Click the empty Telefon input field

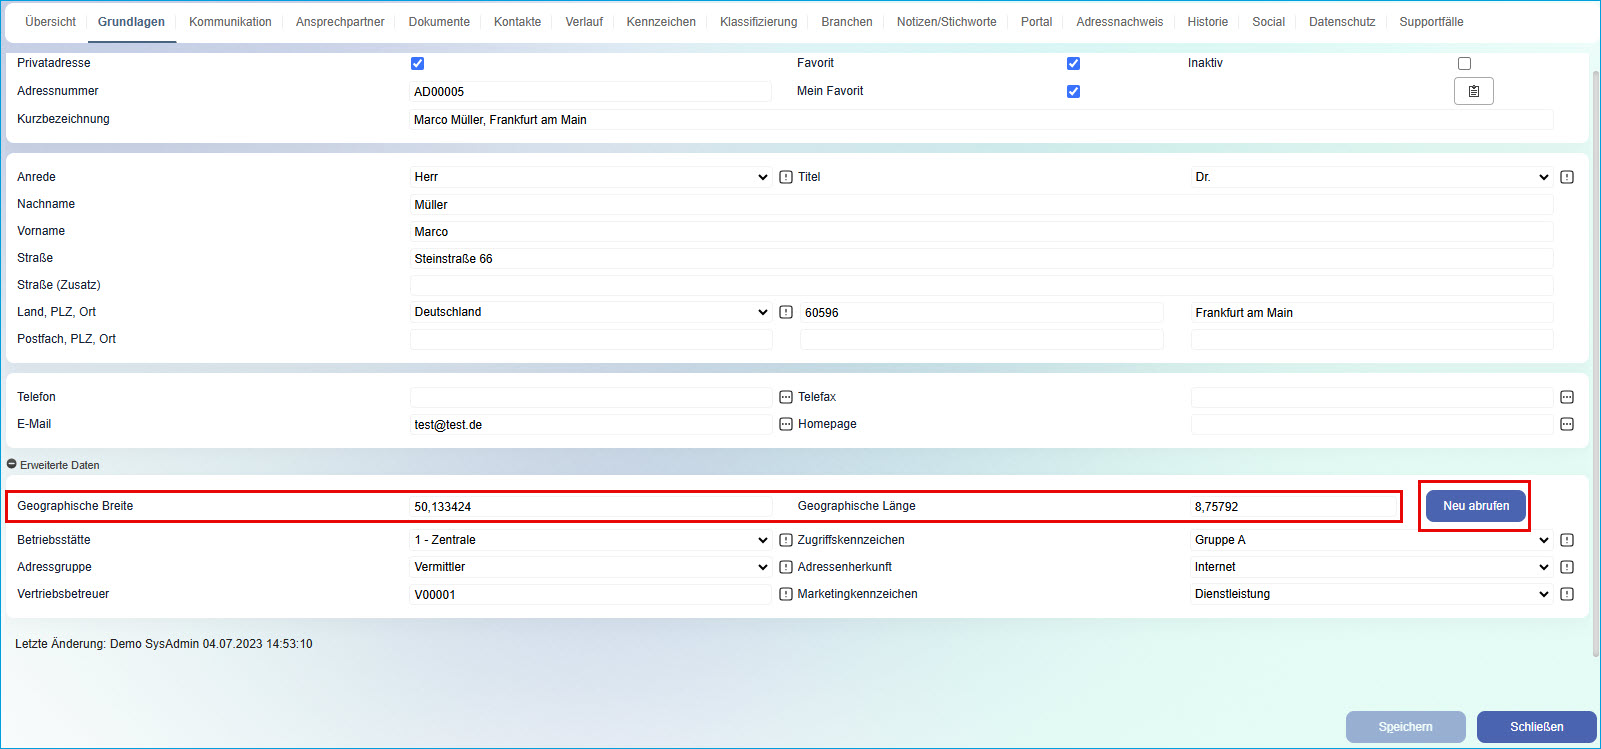(591, 397)
